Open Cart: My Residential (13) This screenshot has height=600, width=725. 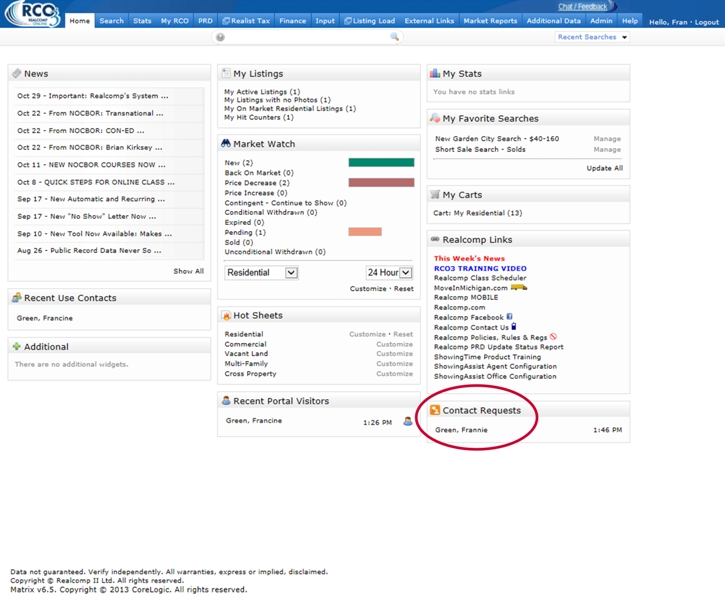(x=478, y=213)
